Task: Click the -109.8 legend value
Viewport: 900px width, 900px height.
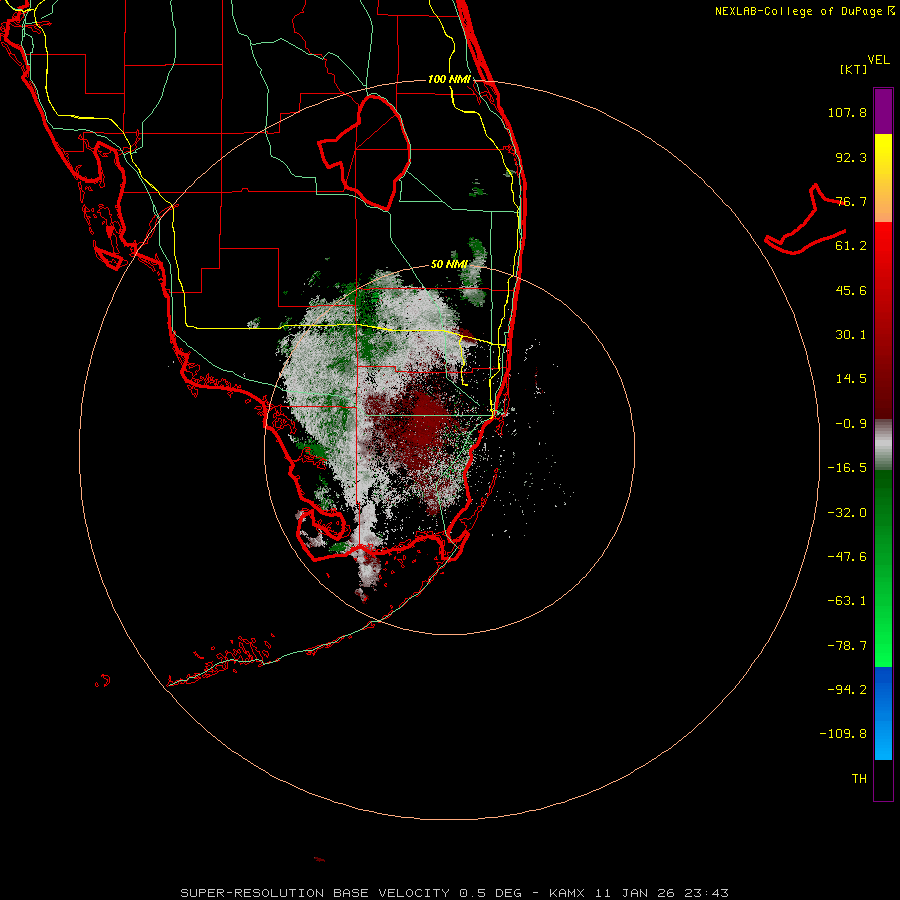Action: point(843,734)
